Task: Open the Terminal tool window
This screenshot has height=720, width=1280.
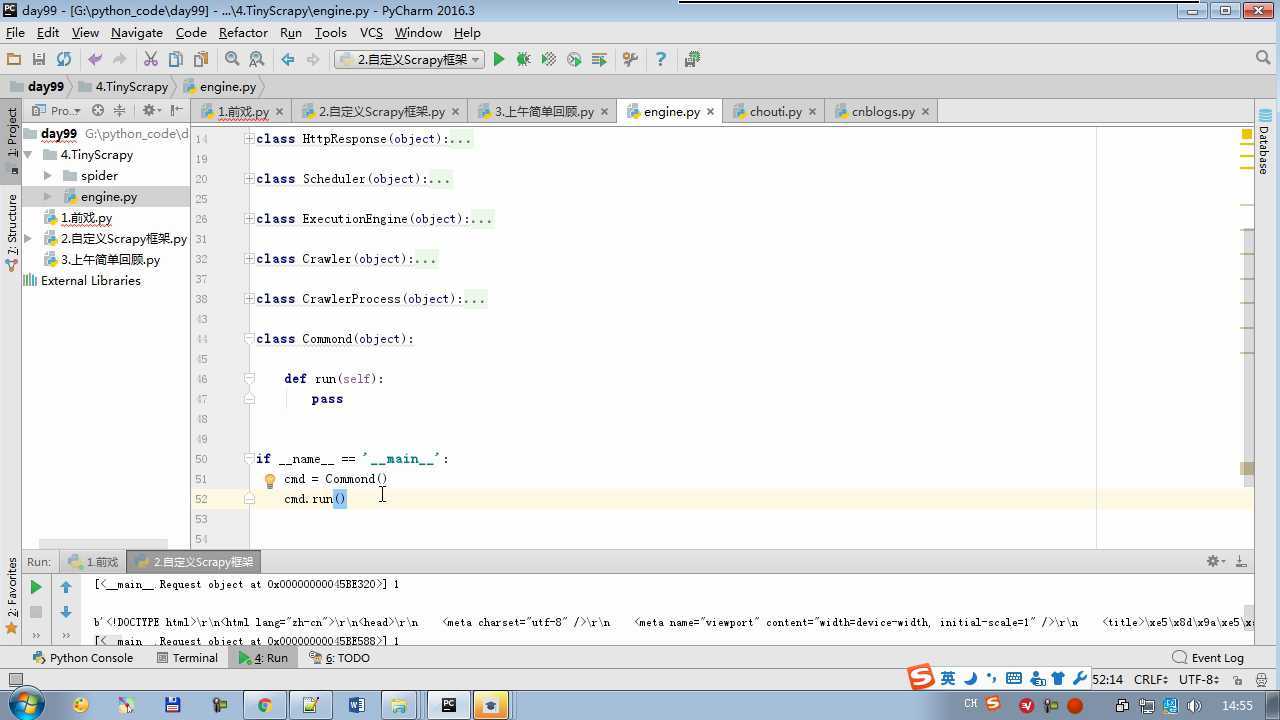Action: point(187,658)
